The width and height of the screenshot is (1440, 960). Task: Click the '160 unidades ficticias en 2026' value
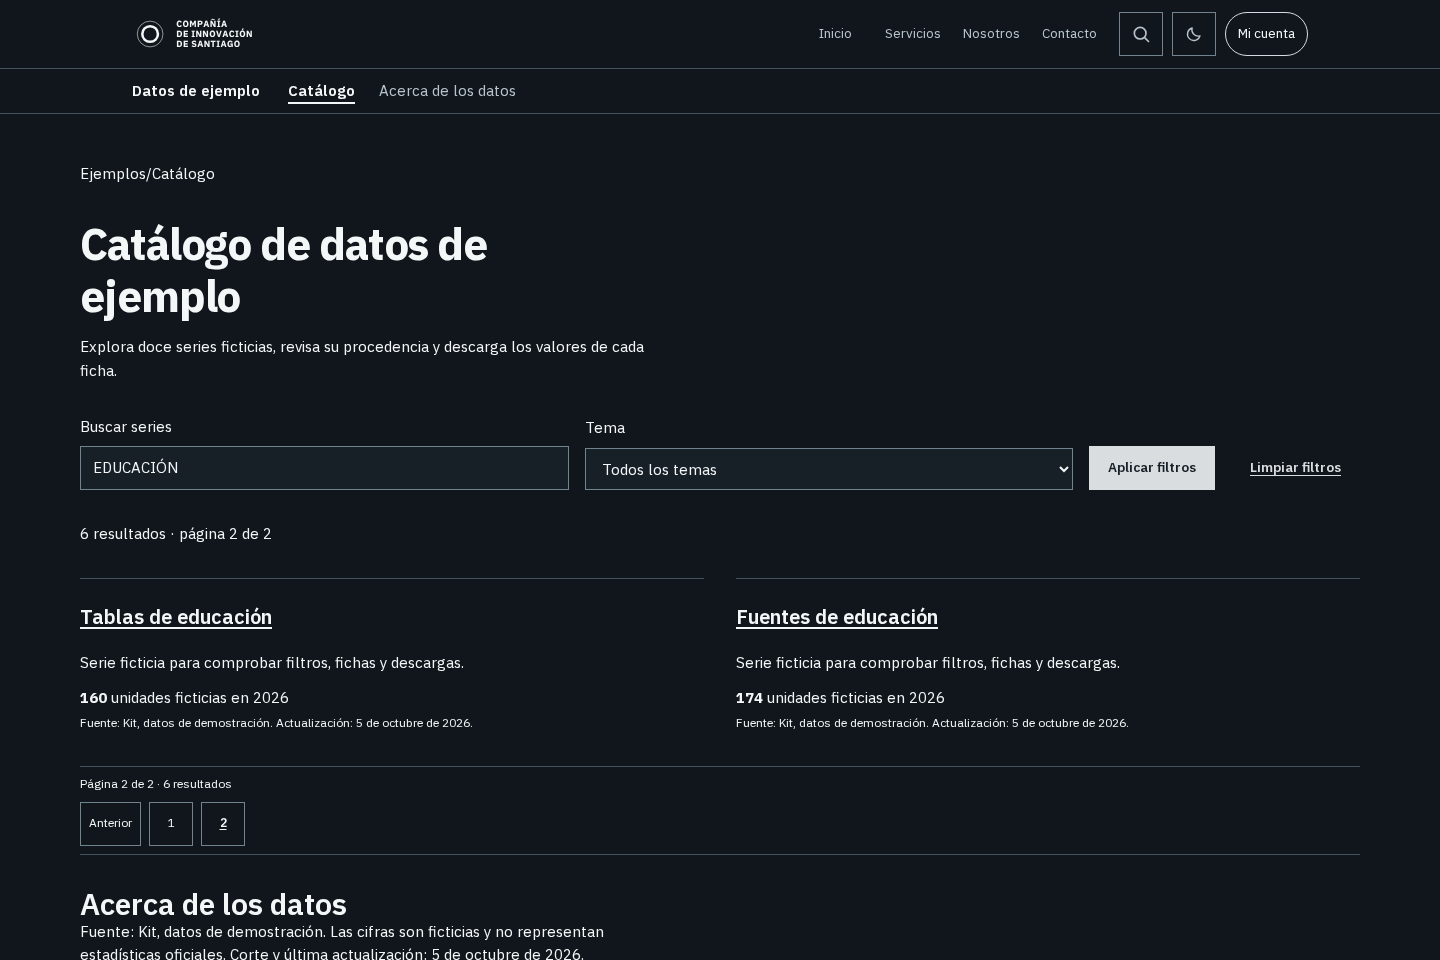[x=184, y=698]
